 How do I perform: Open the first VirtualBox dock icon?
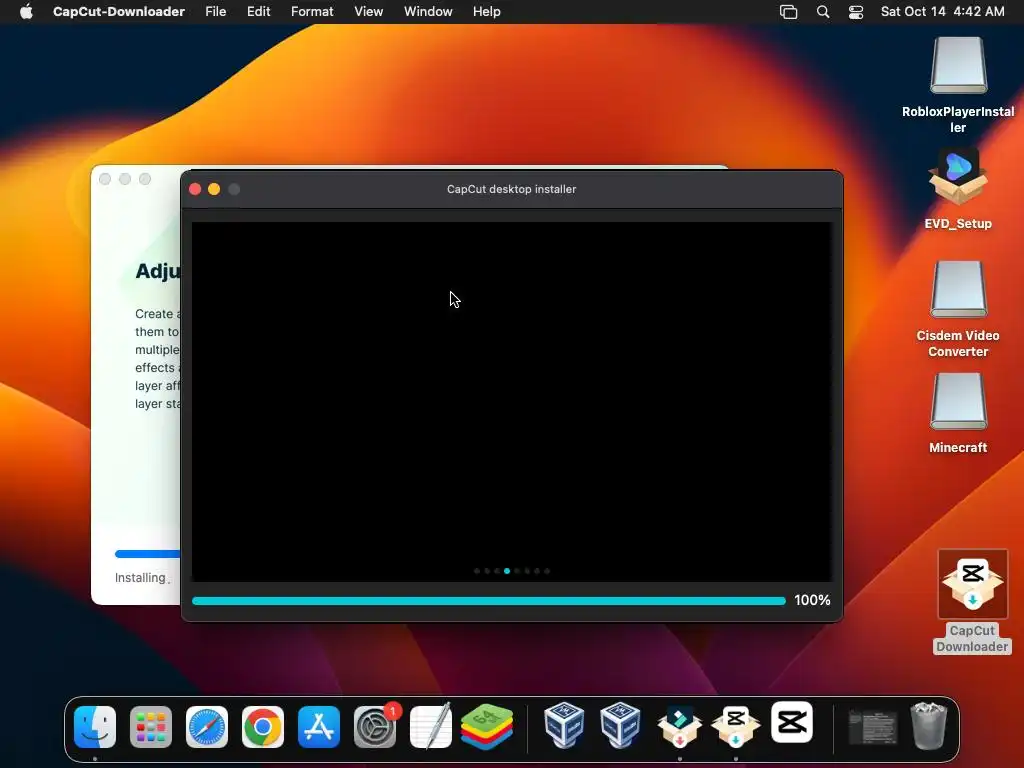point(564,725)
